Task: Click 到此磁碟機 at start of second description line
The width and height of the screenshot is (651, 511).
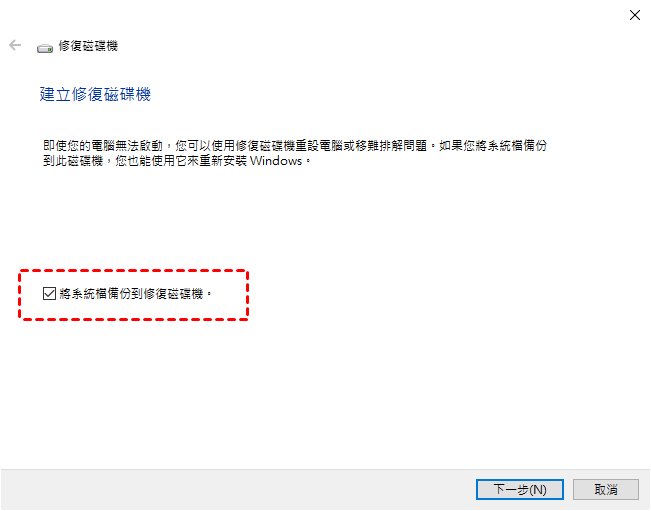Action: 73,161
